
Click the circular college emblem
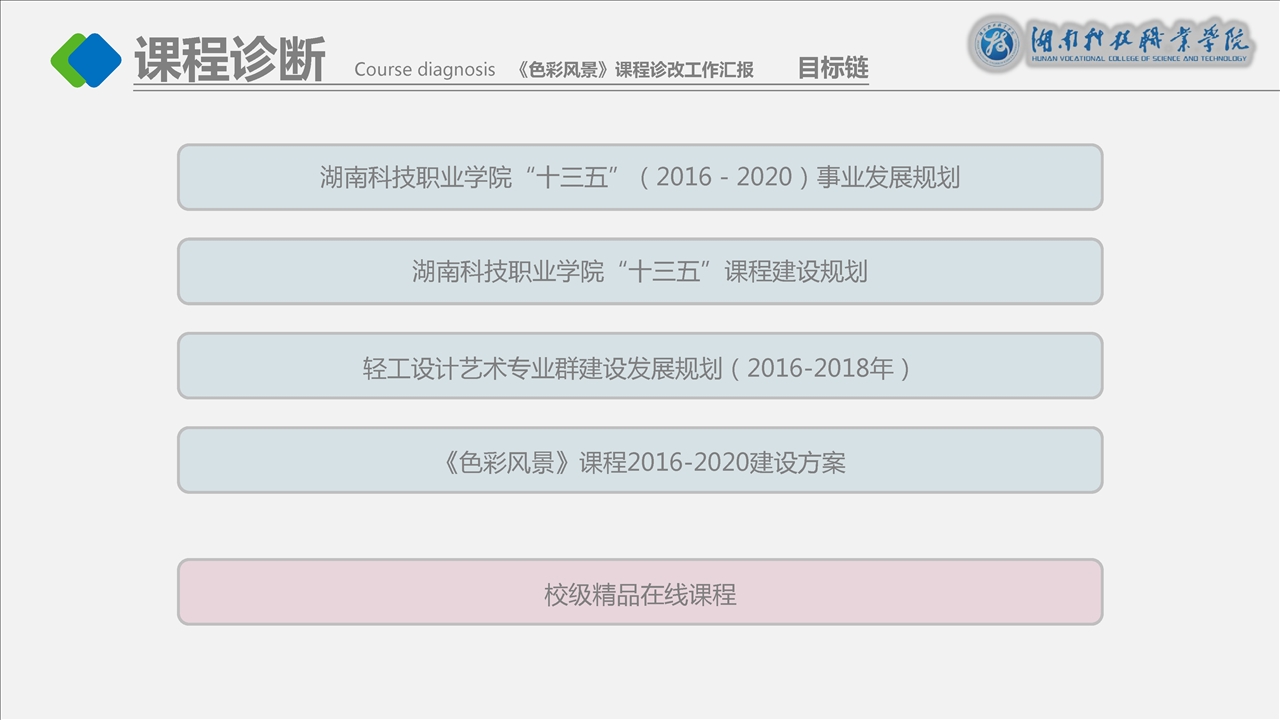(x=996, y=43)
